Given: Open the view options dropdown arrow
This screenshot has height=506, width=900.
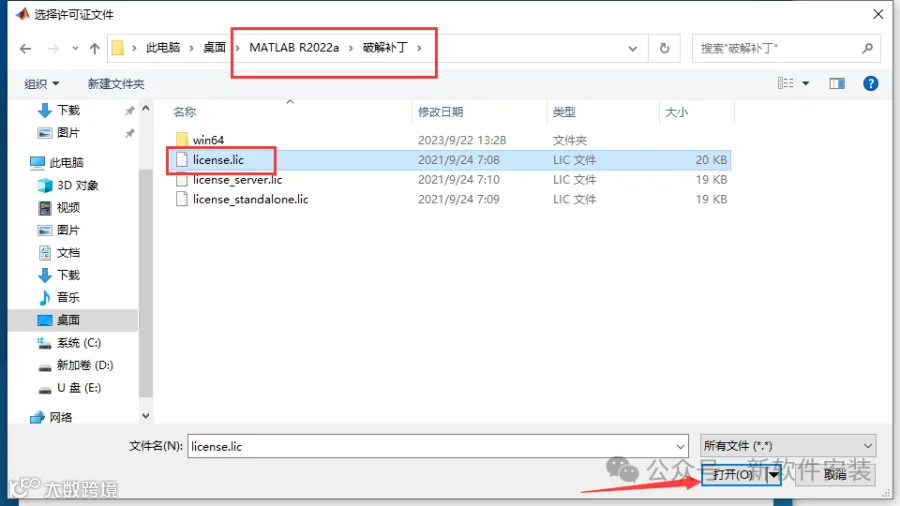Looking at the screenshot, I should 806,84.
